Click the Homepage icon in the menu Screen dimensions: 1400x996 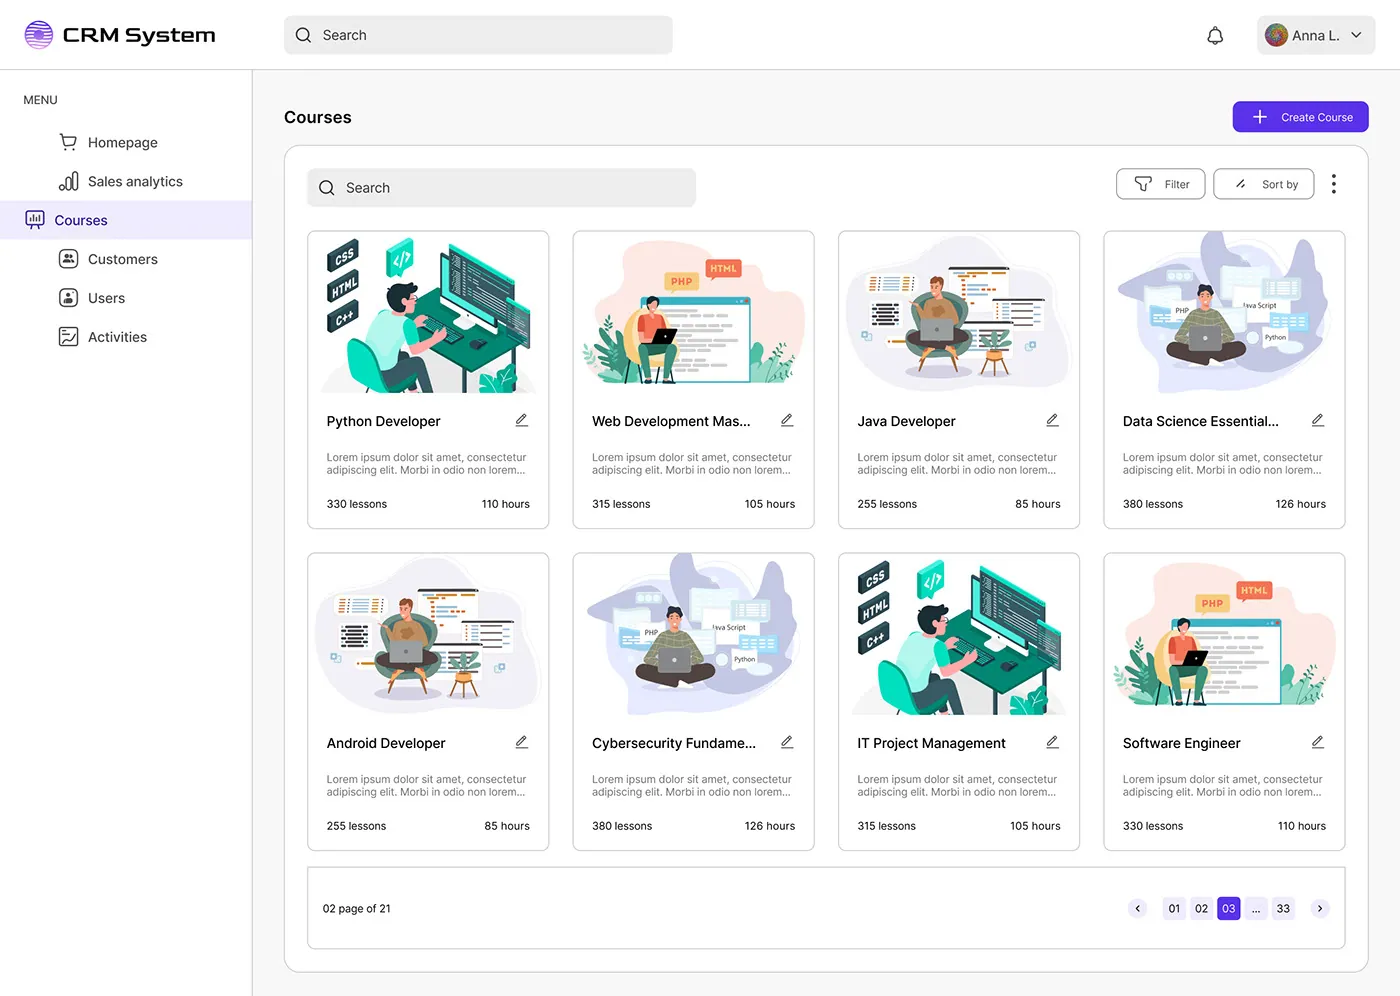[x=68, y=142]
